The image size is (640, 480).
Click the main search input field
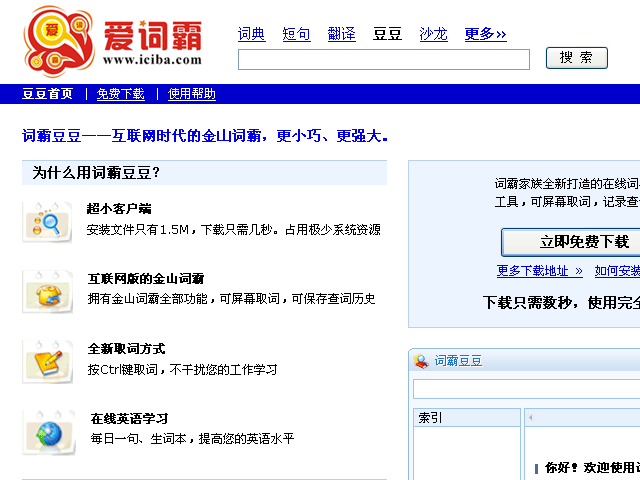coord(384,60)
